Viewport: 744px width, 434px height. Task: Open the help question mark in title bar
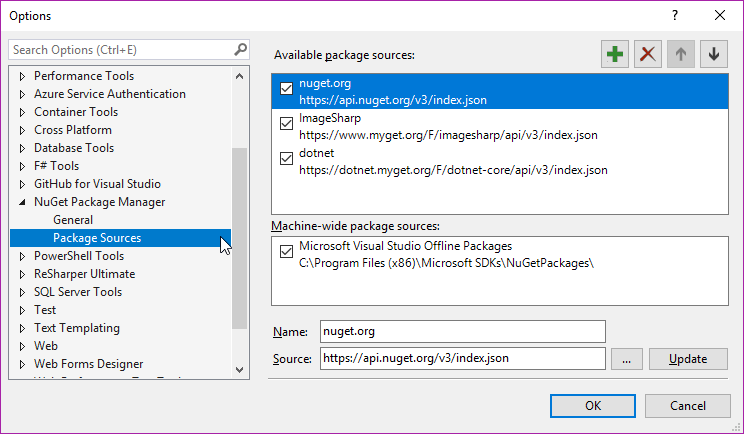[675, 15]
